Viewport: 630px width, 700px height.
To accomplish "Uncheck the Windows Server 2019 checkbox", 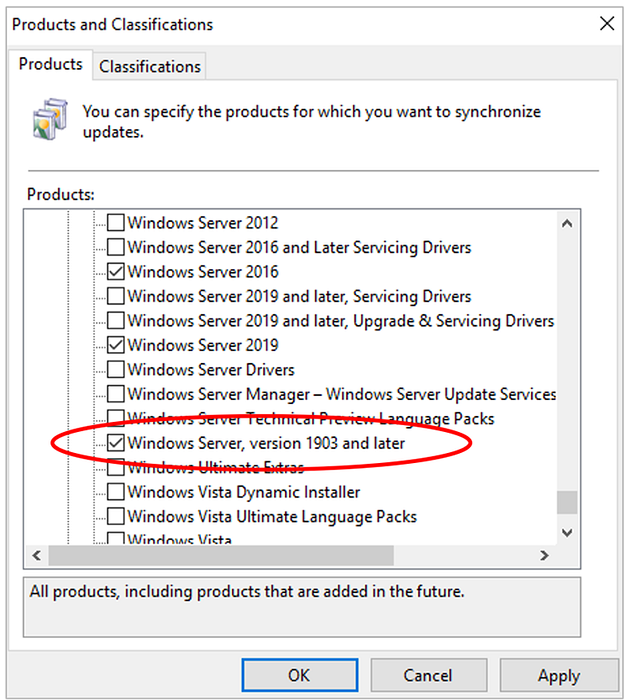I will 116,345.
